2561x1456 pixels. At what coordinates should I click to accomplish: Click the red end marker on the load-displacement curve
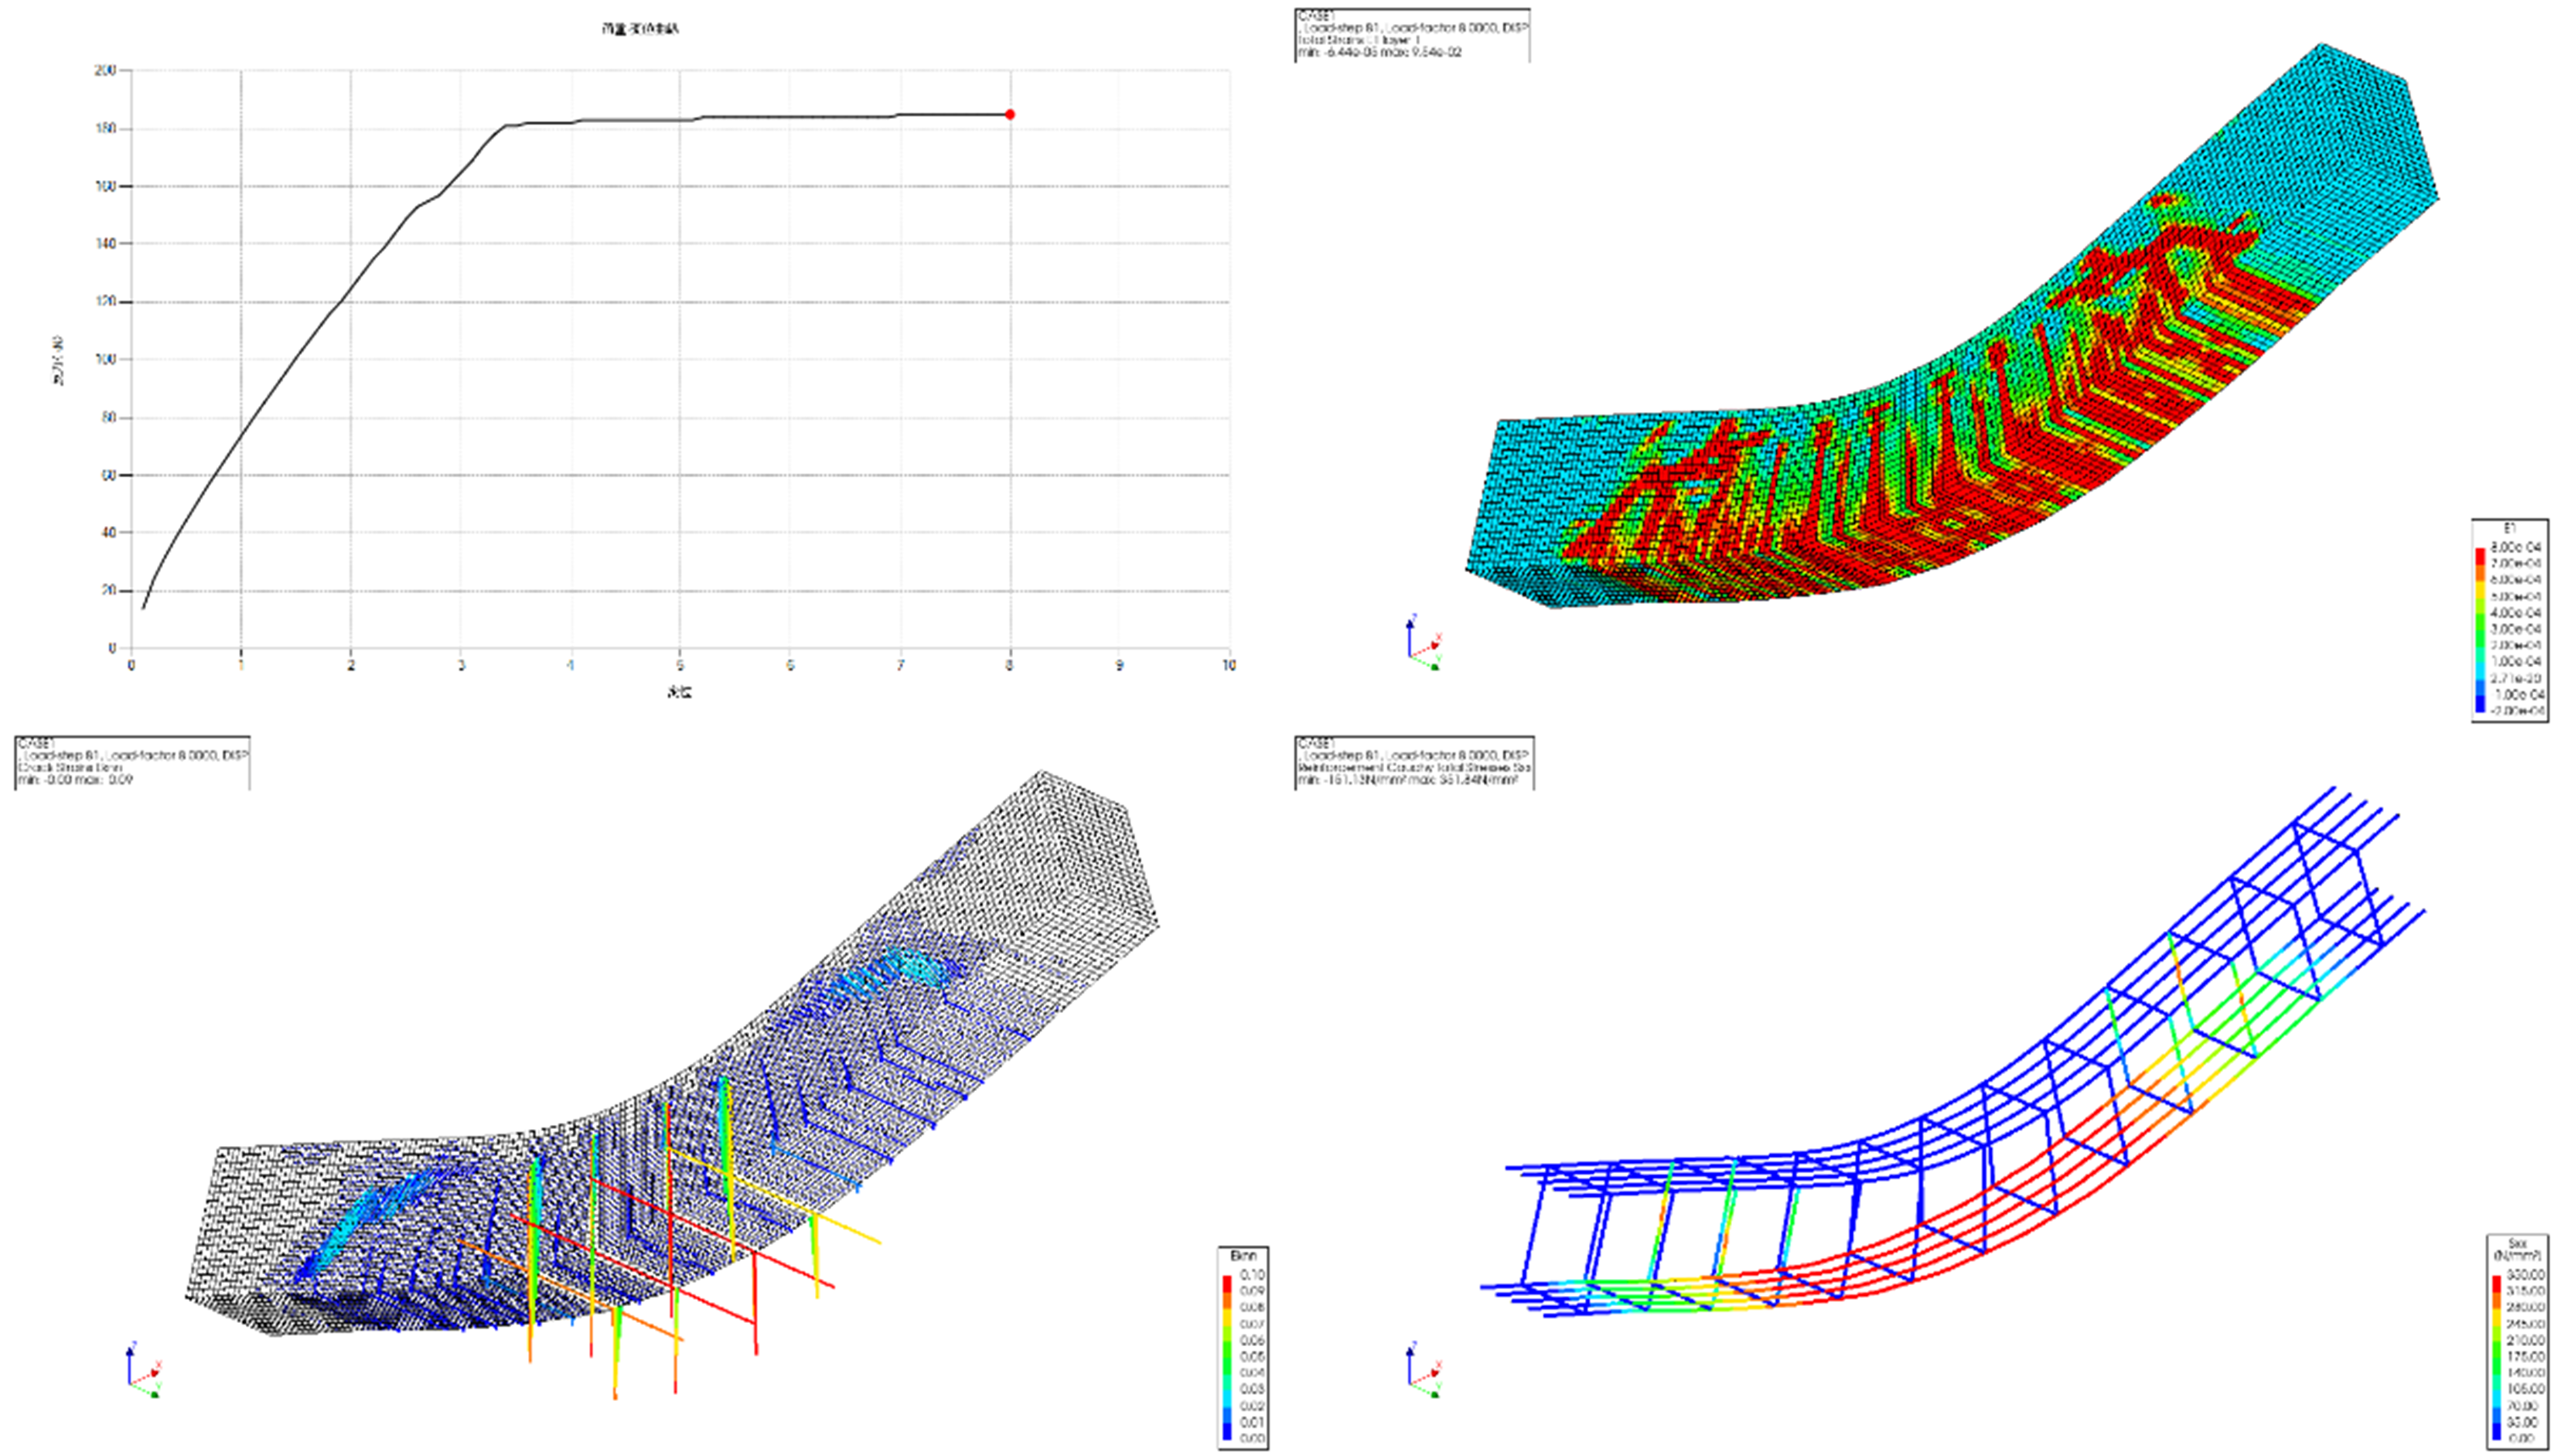[1010, 114]
